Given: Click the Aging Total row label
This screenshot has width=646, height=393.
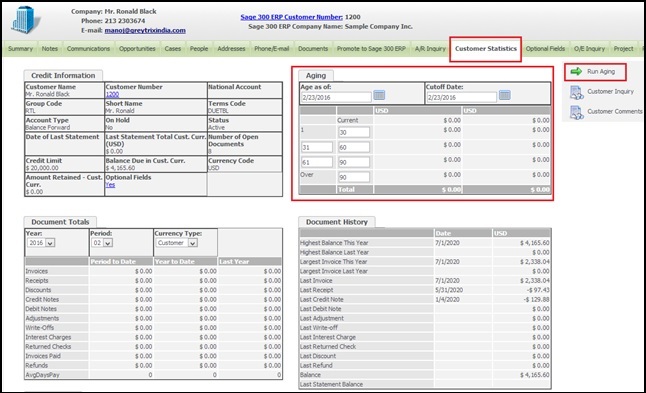Looking at the screenshot, I should 346,189.
